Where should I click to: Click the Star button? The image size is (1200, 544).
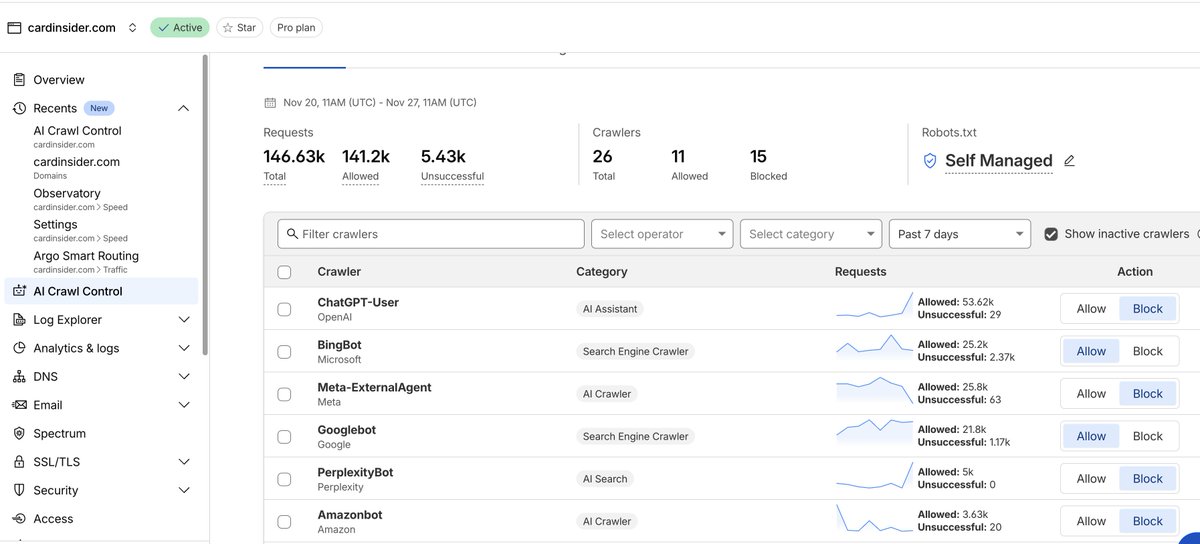[x=239, y=28]
